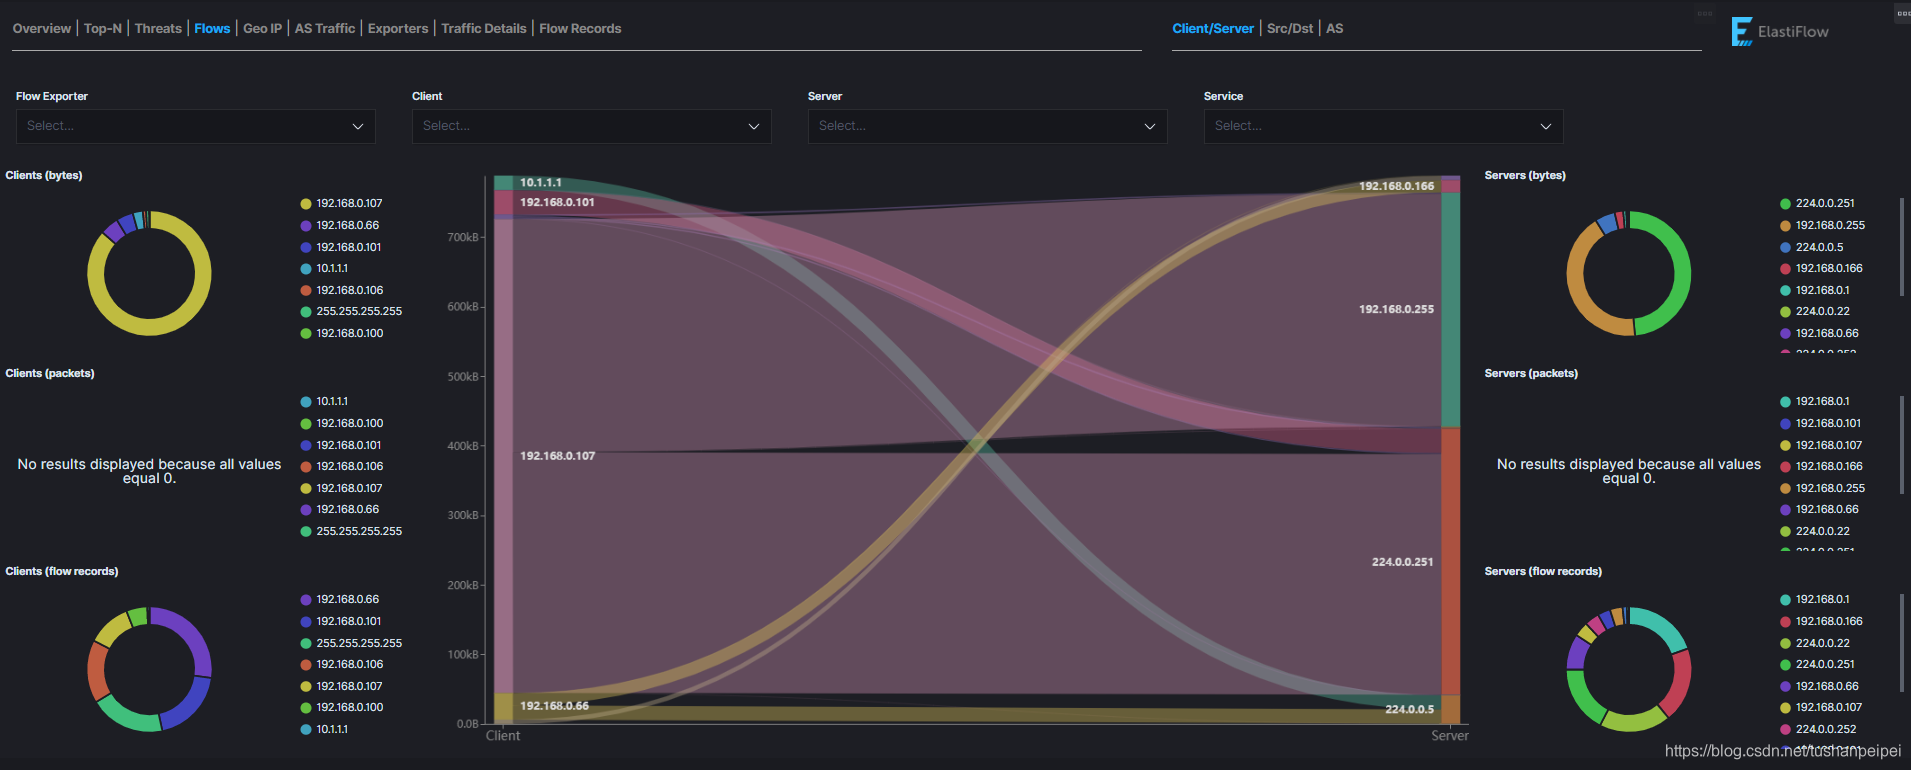Click 192.168.0.101 dot in Clients (bytes) legend
Viewport: 1911px width, 770px height.
coord(306,248)
